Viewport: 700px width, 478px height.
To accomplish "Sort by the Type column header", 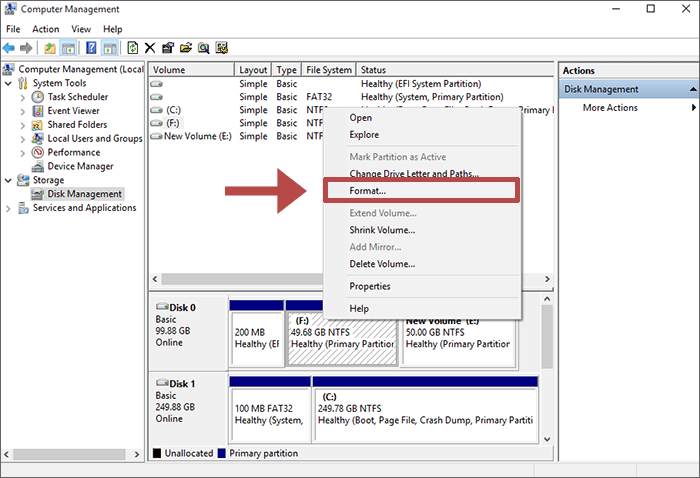I will tap(287, 70).
